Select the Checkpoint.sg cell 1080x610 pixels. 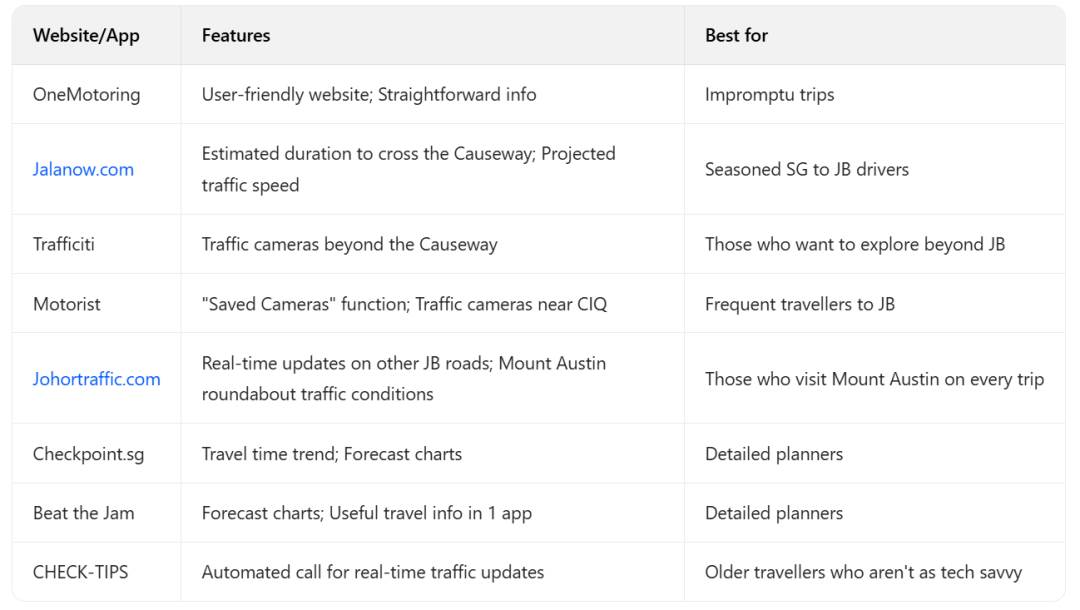tap(88, 454)
